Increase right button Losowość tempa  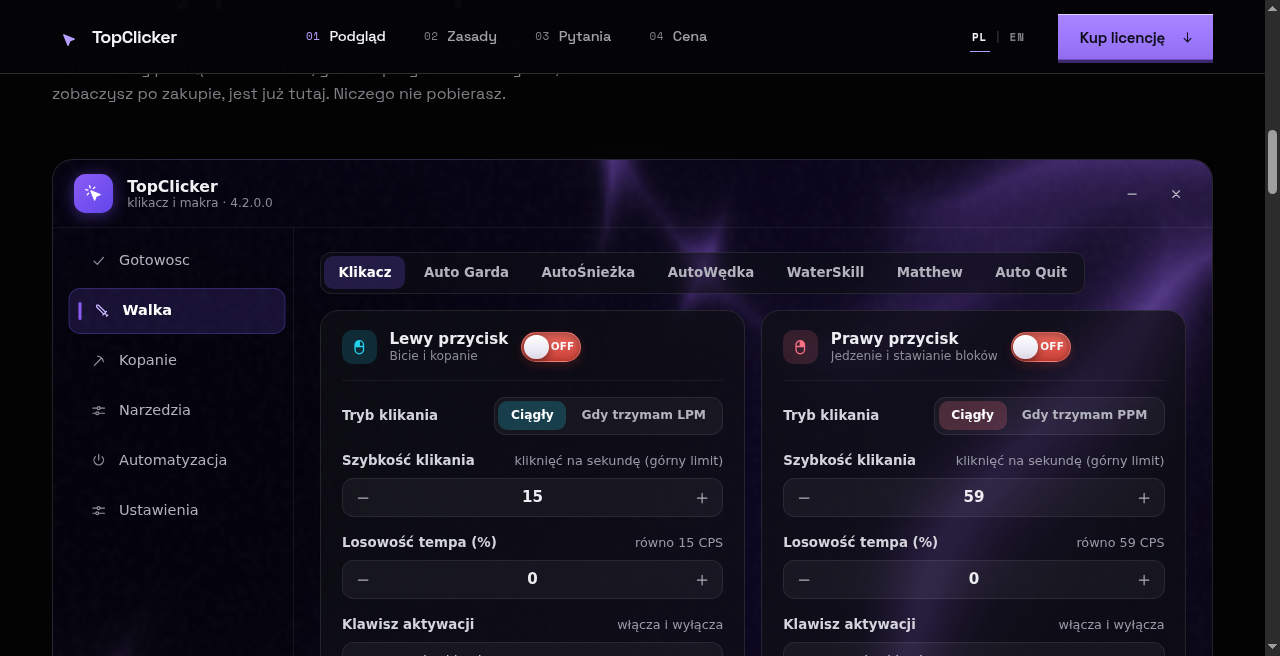(x=1144, y=579)
